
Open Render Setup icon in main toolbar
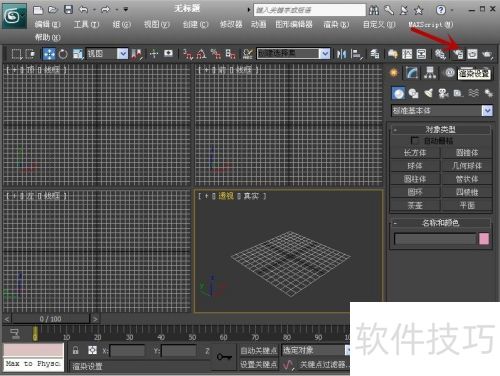click(x=458, y=54)
